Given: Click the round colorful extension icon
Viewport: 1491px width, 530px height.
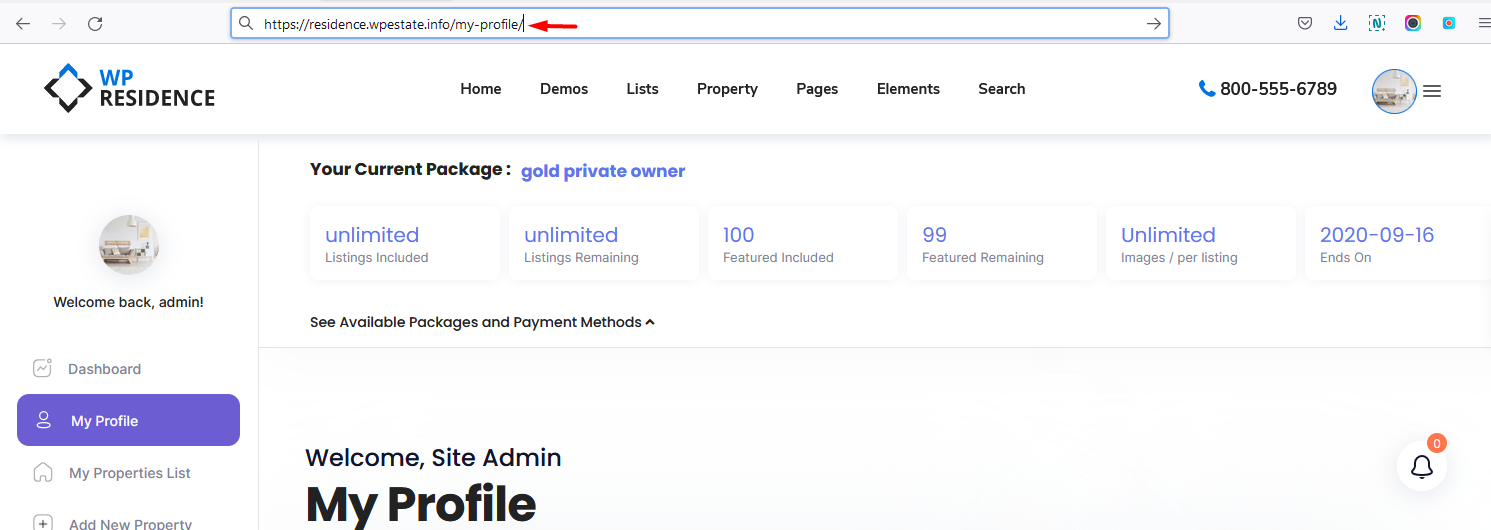Looking at the screenshot, I should pos(1413,24).
